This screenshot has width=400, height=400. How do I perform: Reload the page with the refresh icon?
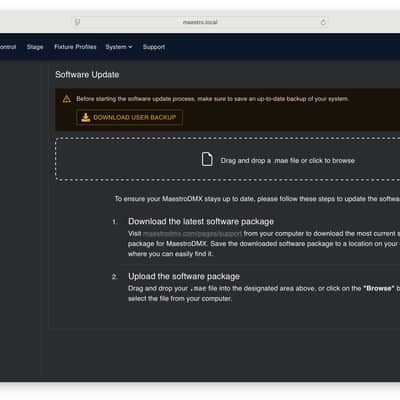click(323, 22)
